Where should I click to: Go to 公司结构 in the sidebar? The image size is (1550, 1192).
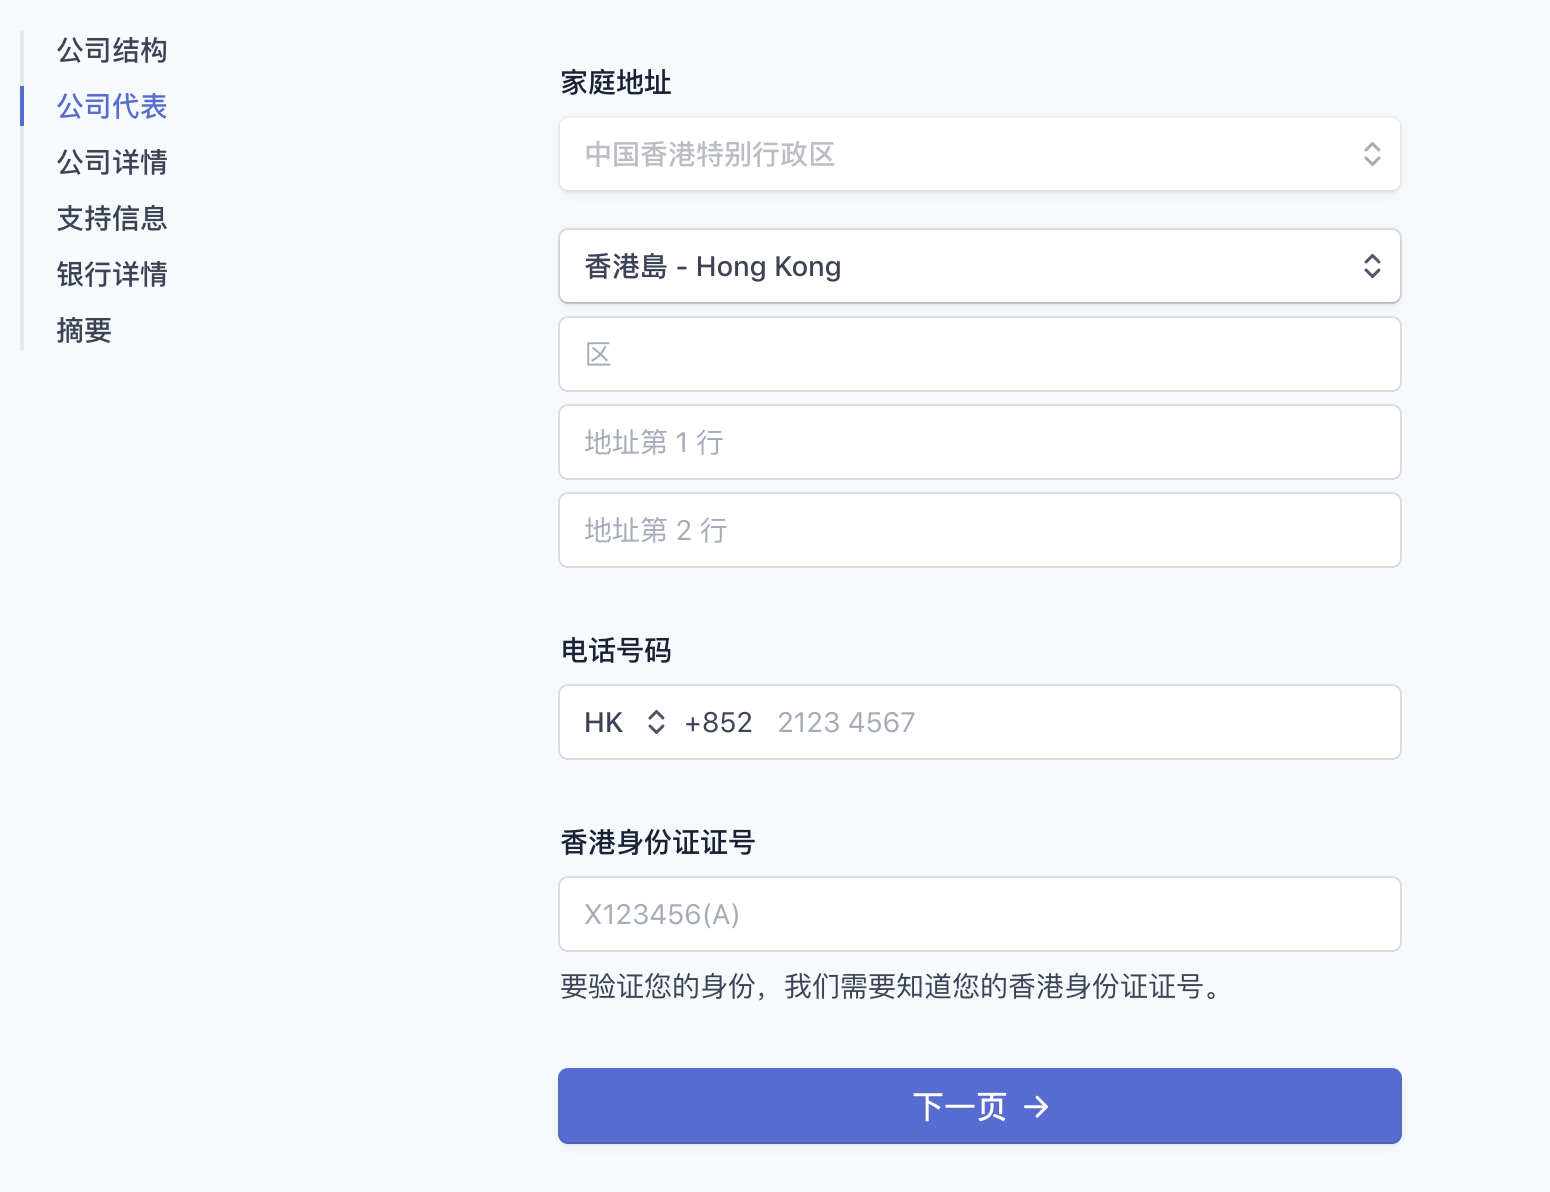click(x=112, y=50)
